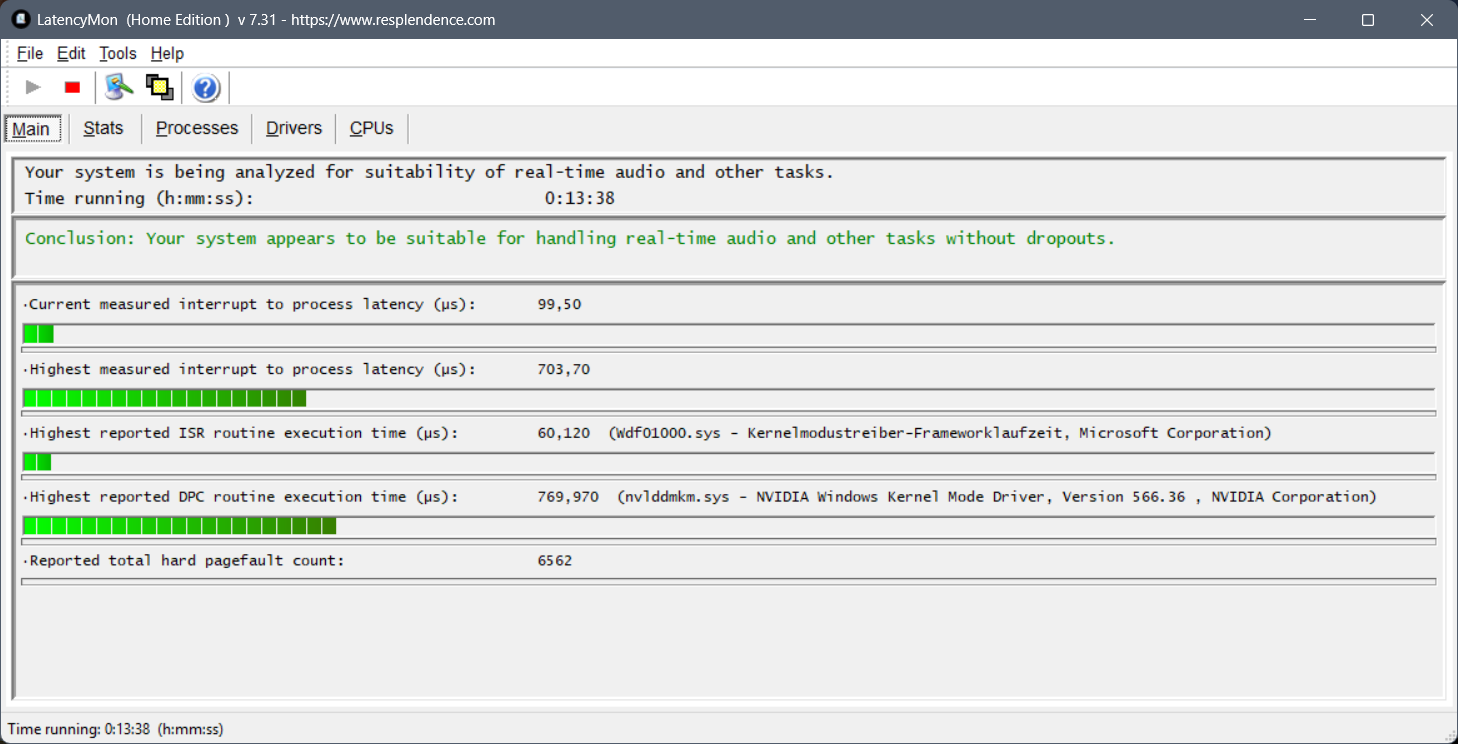Switch to the Main tab

(x=32, y=129)
